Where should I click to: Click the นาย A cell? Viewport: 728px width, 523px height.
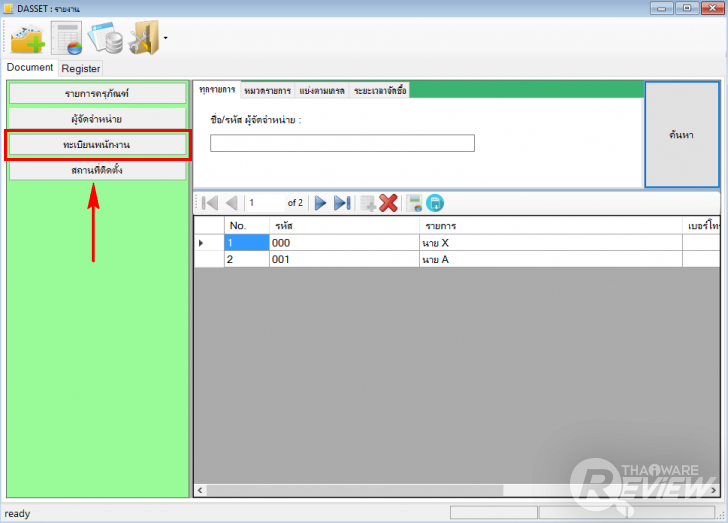point(551,259)
